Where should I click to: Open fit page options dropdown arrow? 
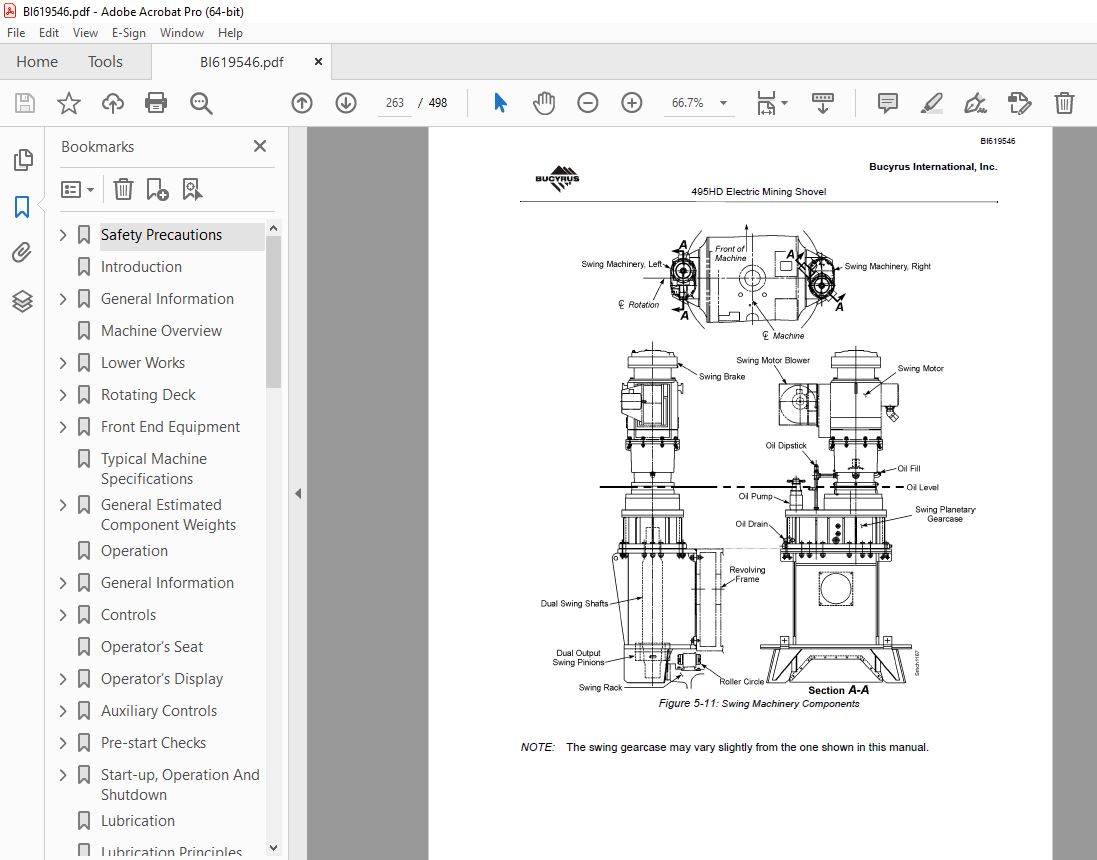click(x=784, y=103)
